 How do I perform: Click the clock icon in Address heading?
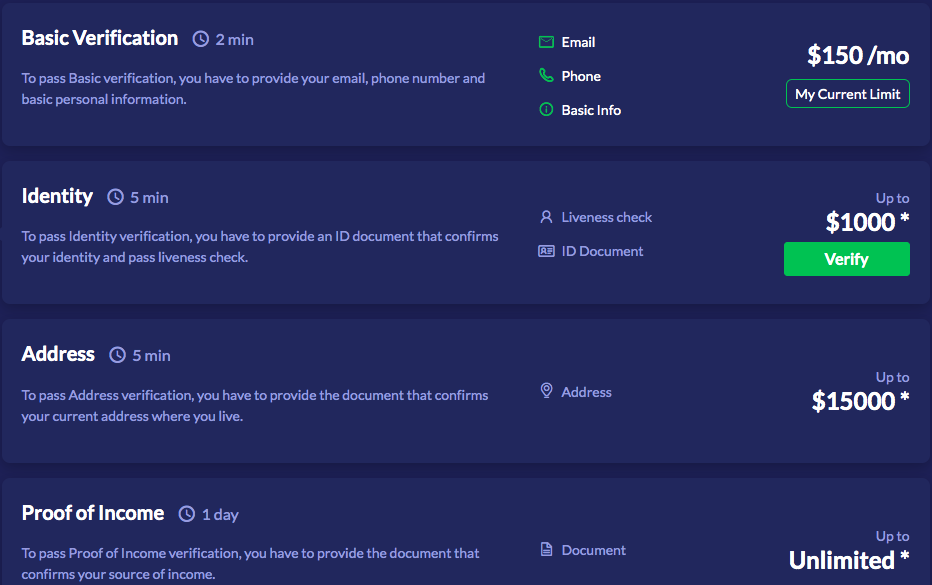(x=118, y=355)
